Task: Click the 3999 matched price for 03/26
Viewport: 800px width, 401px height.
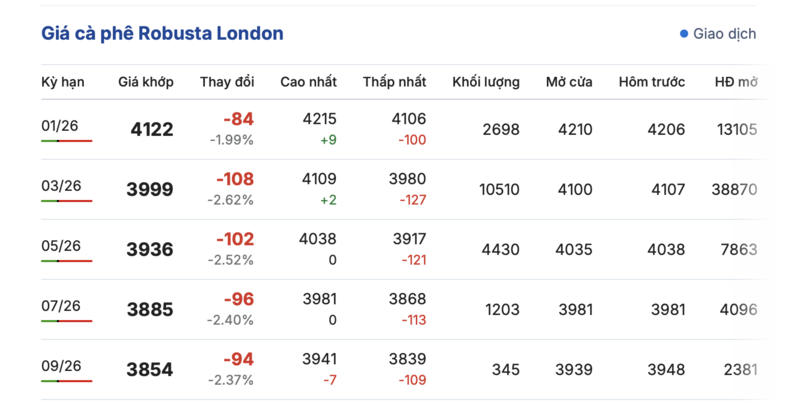Action: [x=150, y=190]
